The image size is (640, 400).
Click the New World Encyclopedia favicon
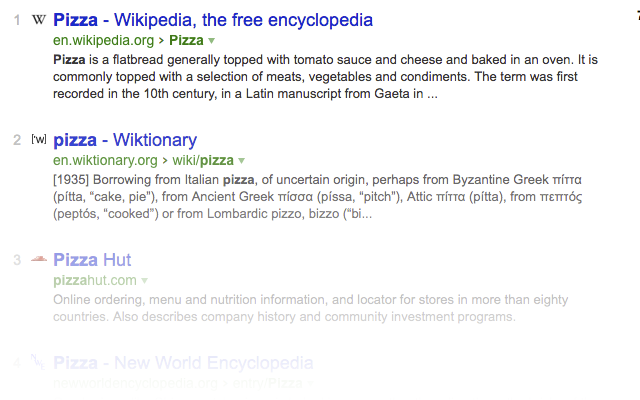[x=38, y=360]
